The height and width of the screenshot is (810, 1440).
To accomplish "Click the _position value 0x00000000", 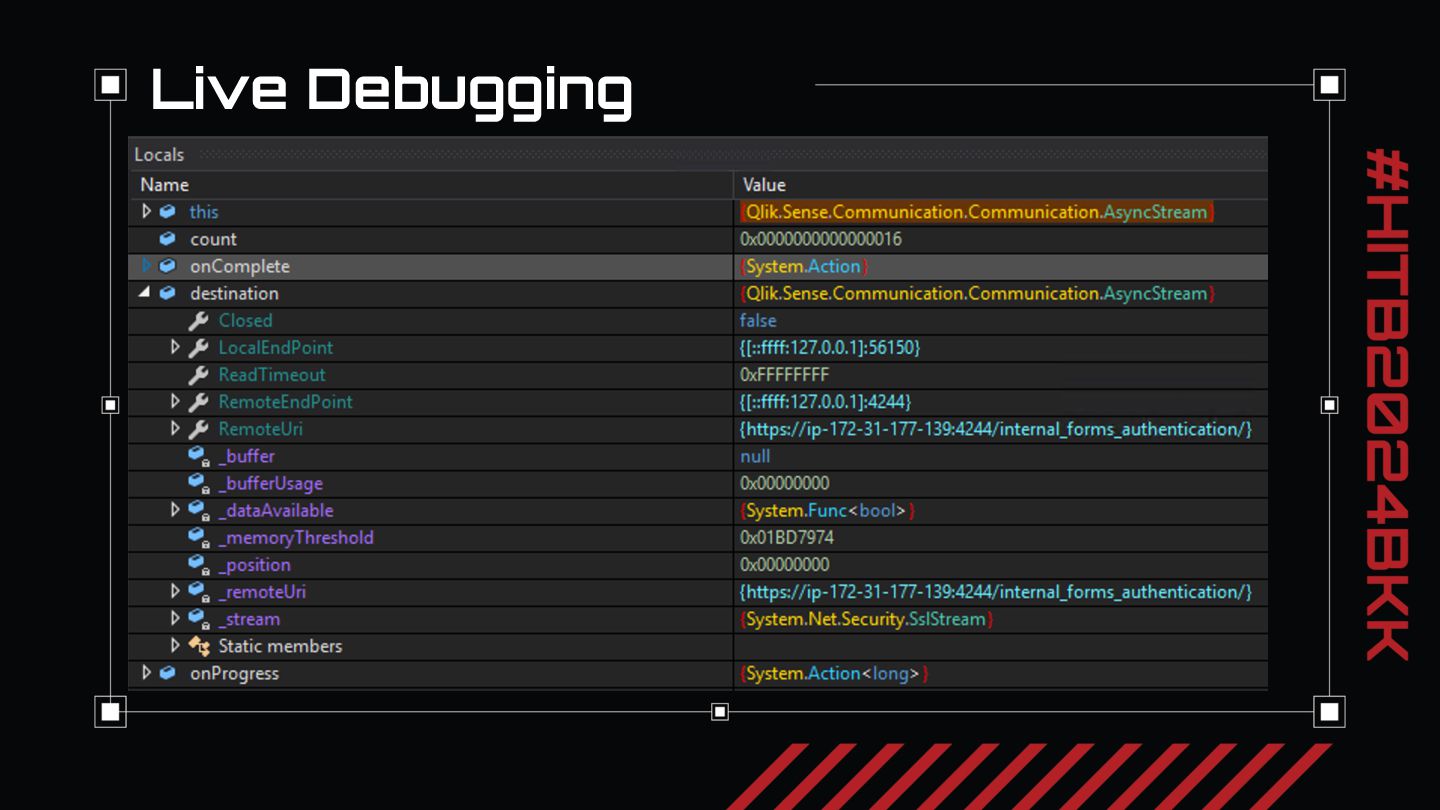I will (x=785, y=564).
